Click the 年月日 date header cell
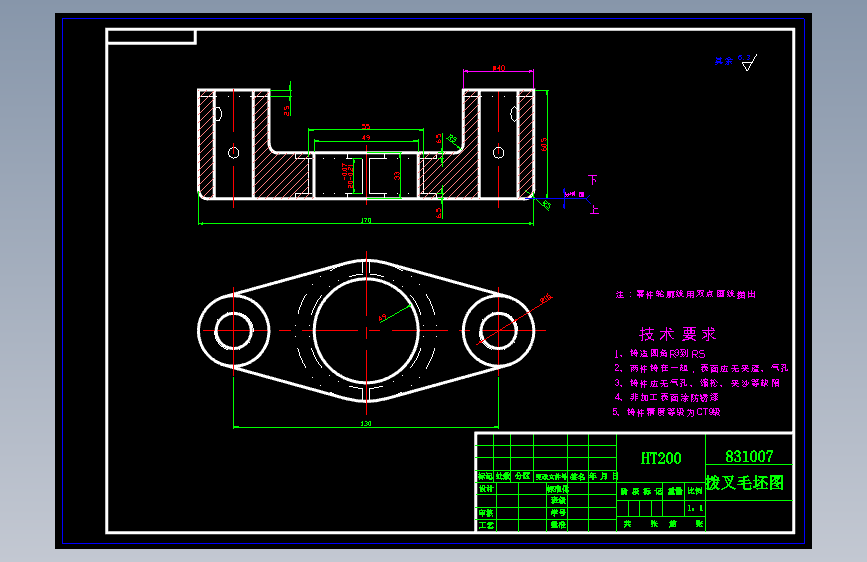 pos(603,476)
